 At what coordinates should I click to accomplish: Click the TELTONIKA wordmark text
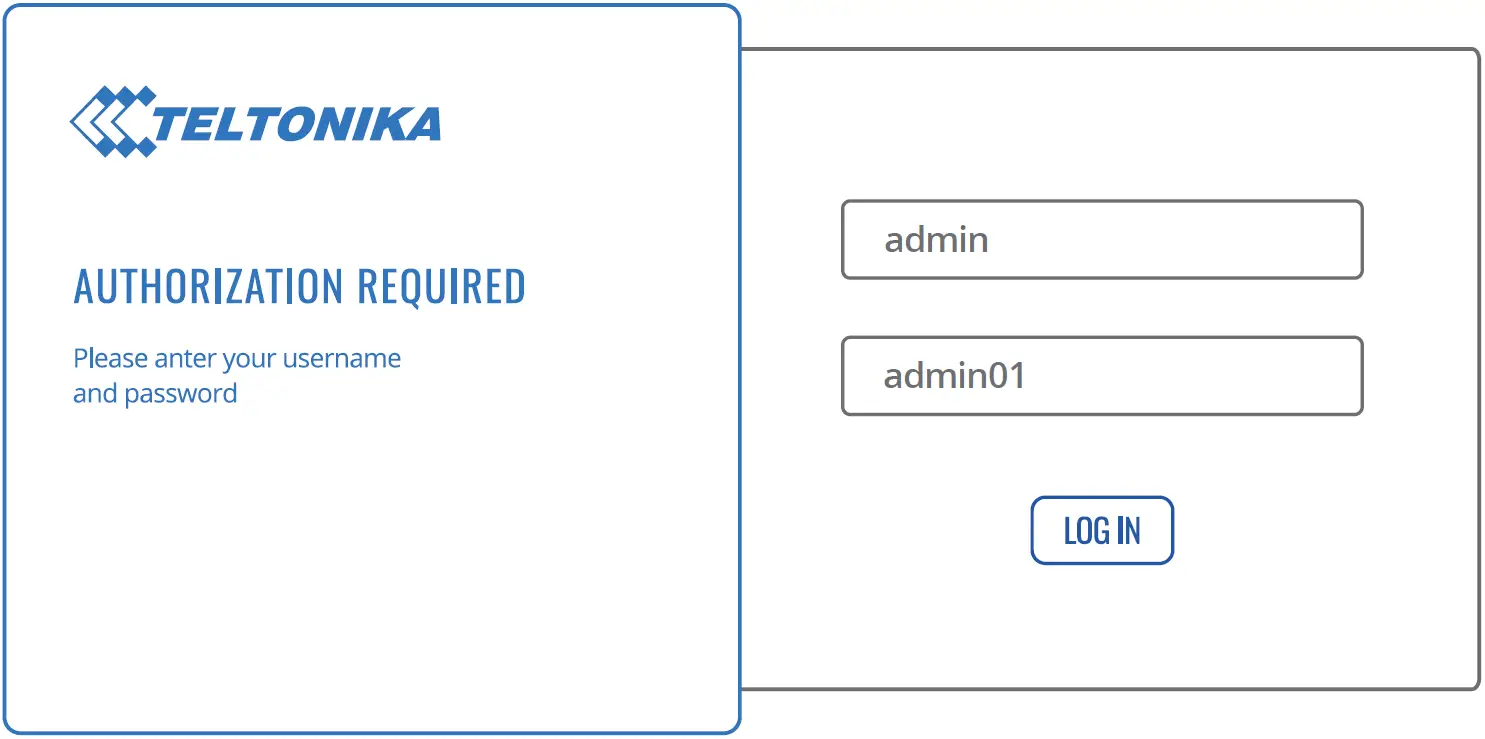[297, 125]
